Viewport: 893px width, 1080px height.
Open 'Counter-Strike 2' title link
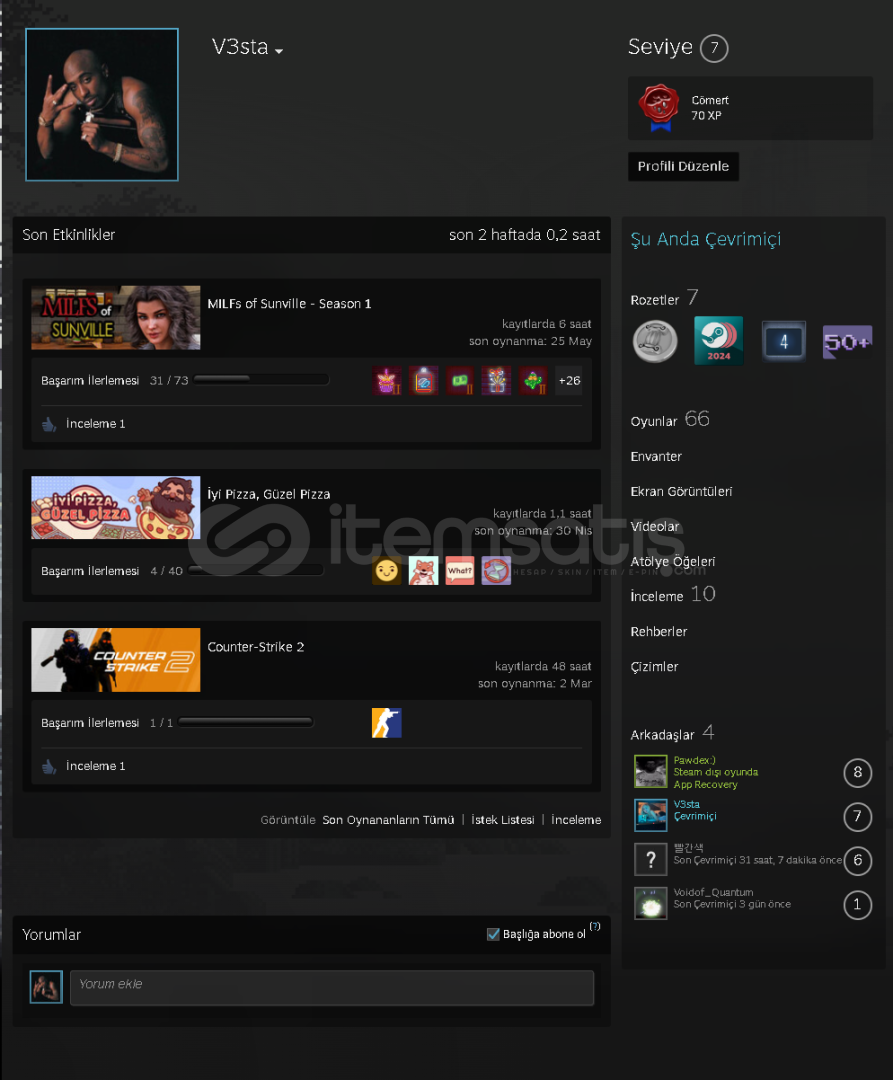[x=255, y=647]
